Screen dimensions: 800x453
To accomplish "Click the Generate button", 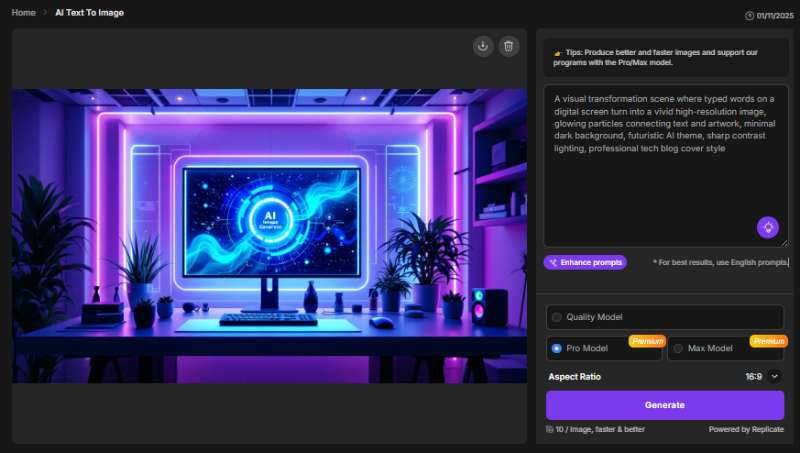I will 665,405.
